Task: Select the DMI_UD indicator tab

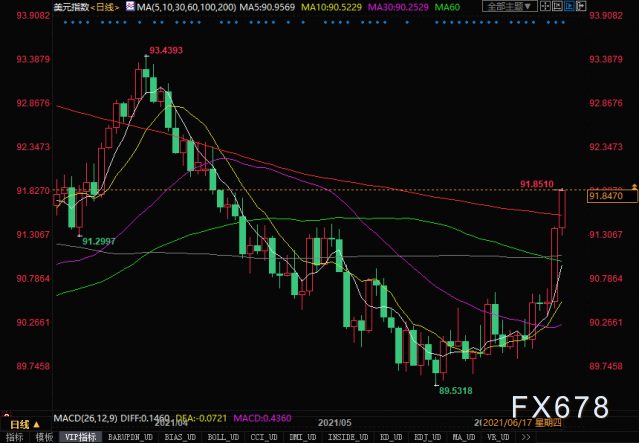Action: coord(302,437)
